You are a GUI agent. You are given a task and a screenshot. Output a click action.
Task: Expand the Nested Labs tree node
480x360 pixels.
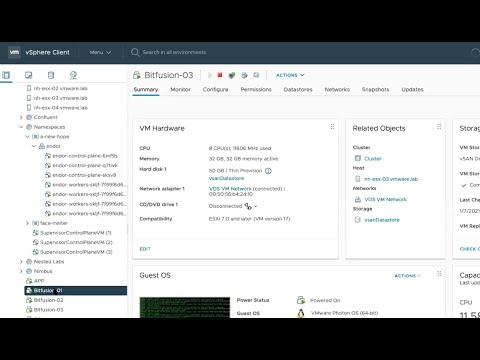pos(21,262)
